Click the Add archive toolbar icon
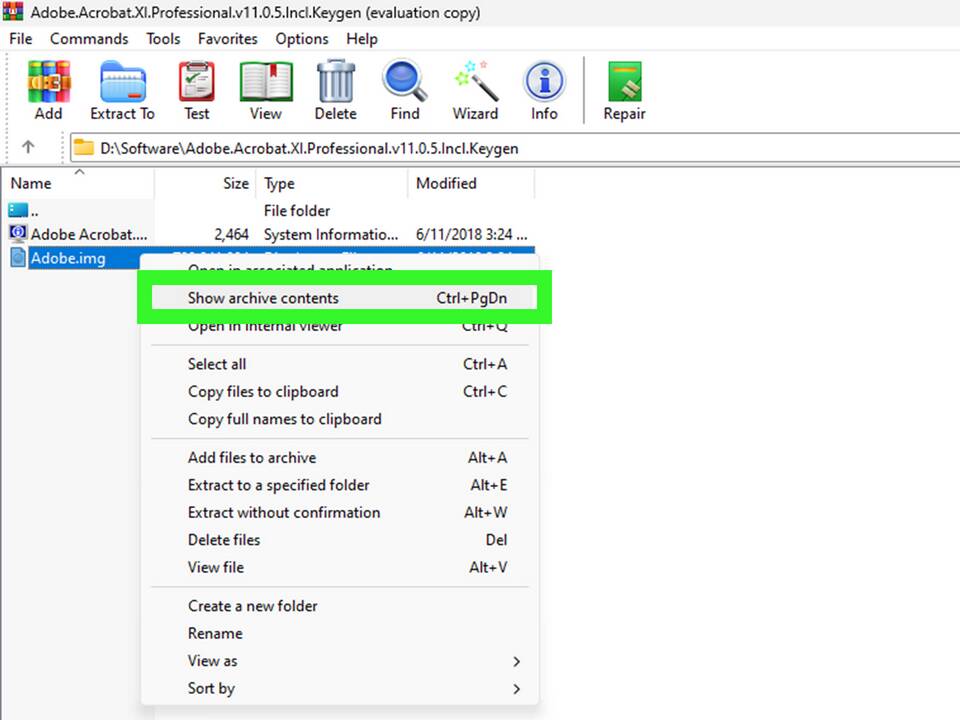The height and width of the screenshot is (720, 960). click(x=48, y=90)
